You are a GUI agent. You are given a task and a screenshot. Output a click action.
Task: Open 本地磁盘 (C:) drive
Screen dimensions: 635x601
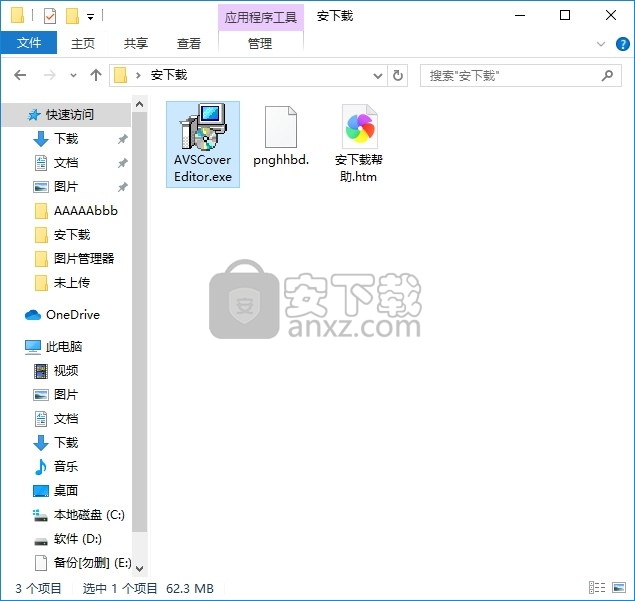click(x=89, y=515)
